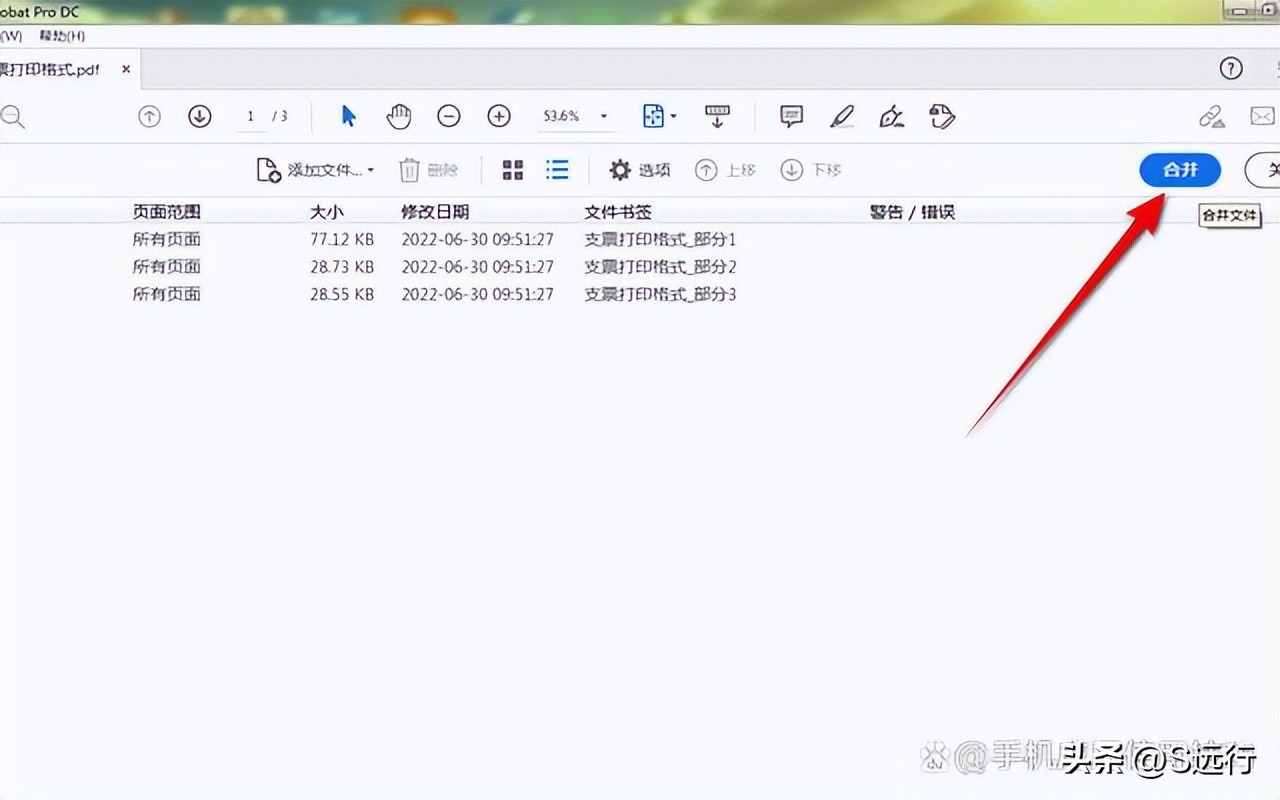Open 选项 options with the gear icon
The height and width of the screenshot is (800, 1280).
640,170
